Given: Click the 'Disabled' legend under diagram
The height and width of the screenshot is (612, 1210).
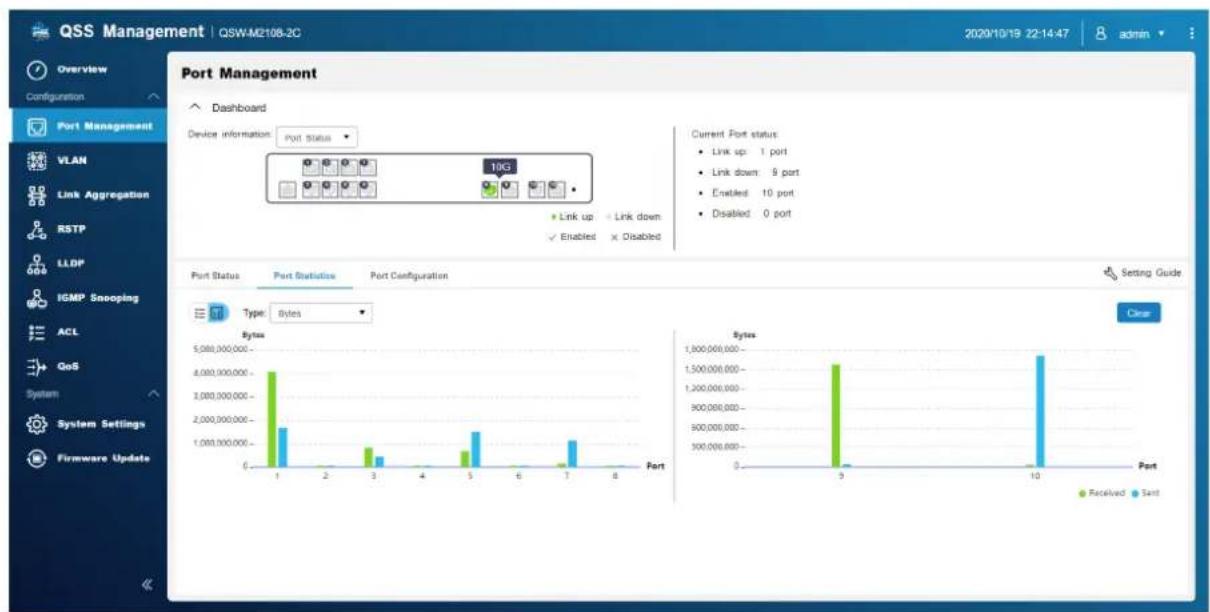Looking at the screenshot, I should [x=635, y=235].
